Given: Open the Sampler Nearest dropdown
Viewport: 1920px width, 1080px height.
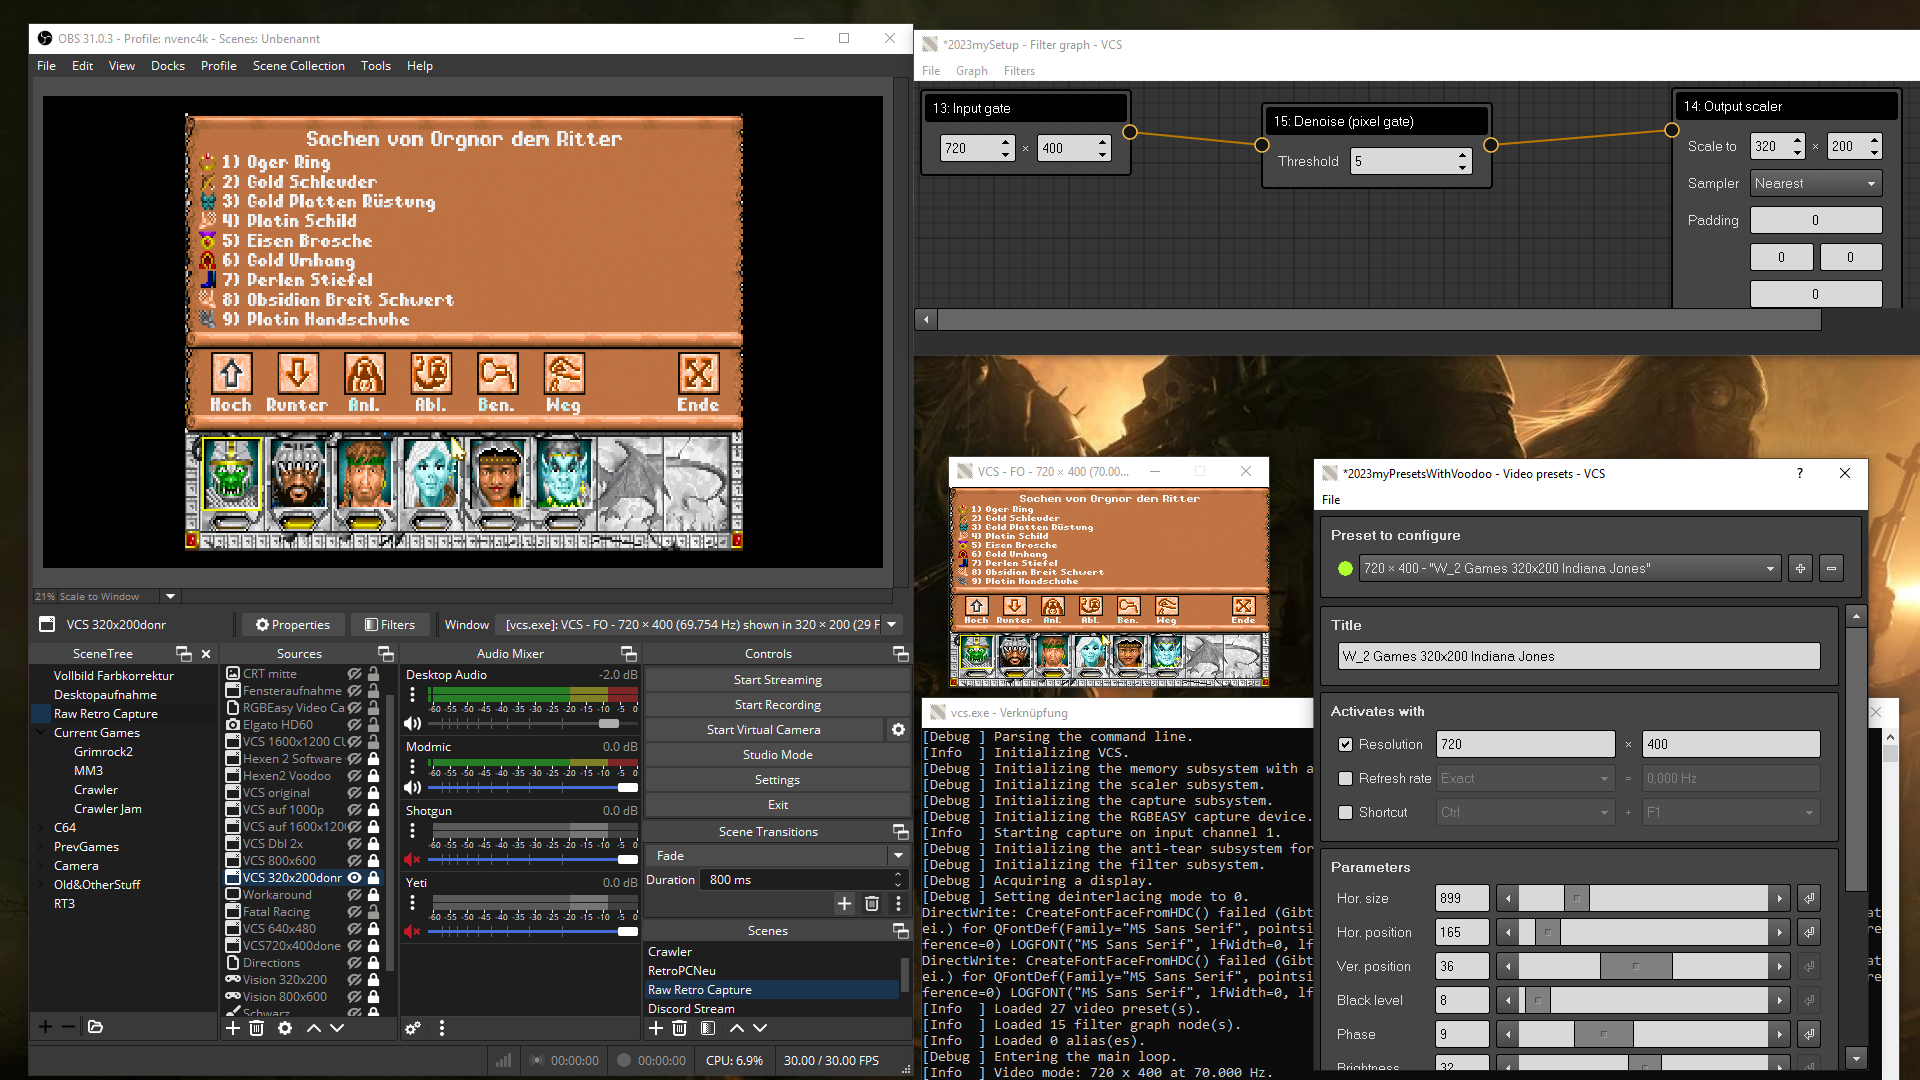Looking at the screenshot, I should [1815, 183].
